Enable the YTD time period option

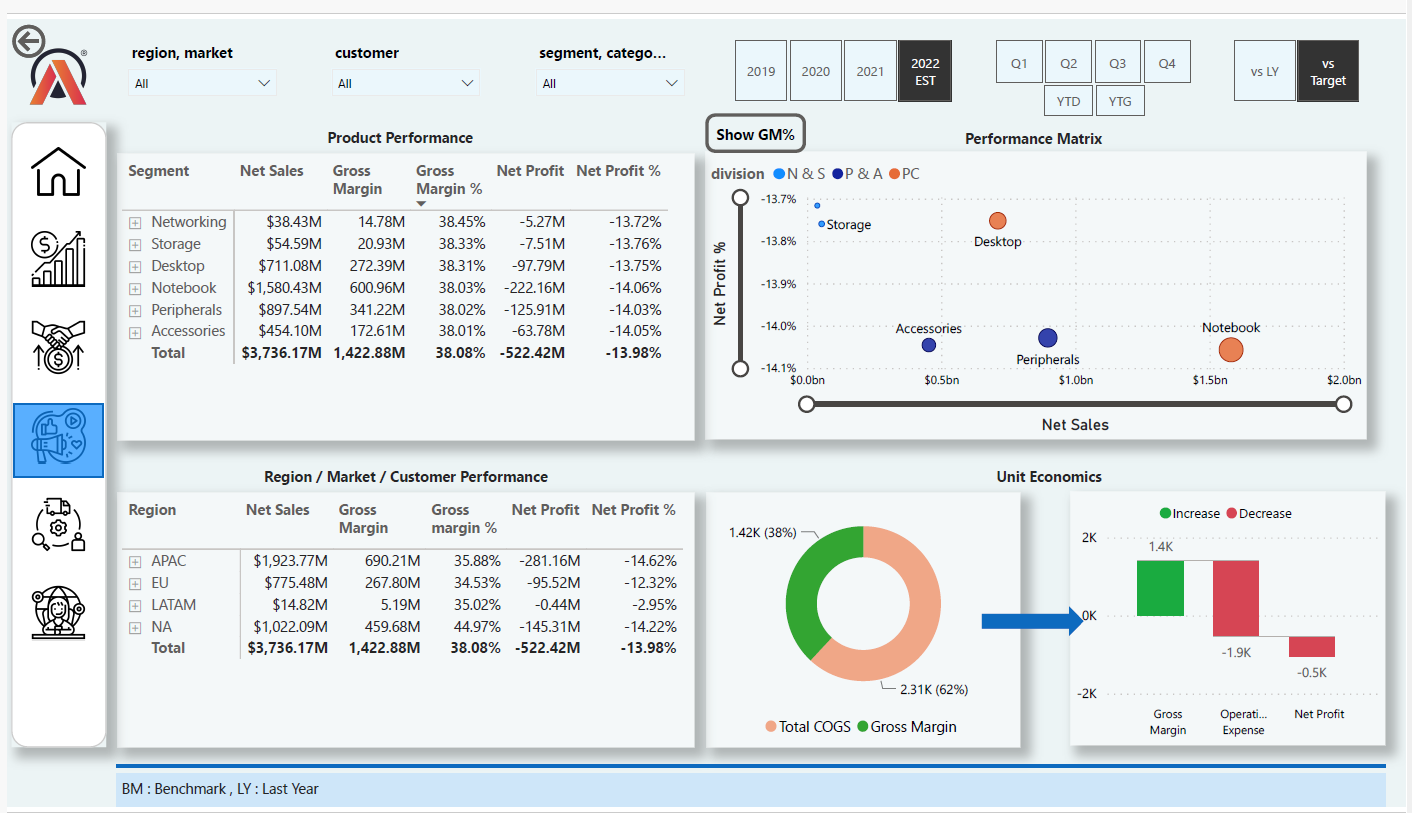point(1068,100)
